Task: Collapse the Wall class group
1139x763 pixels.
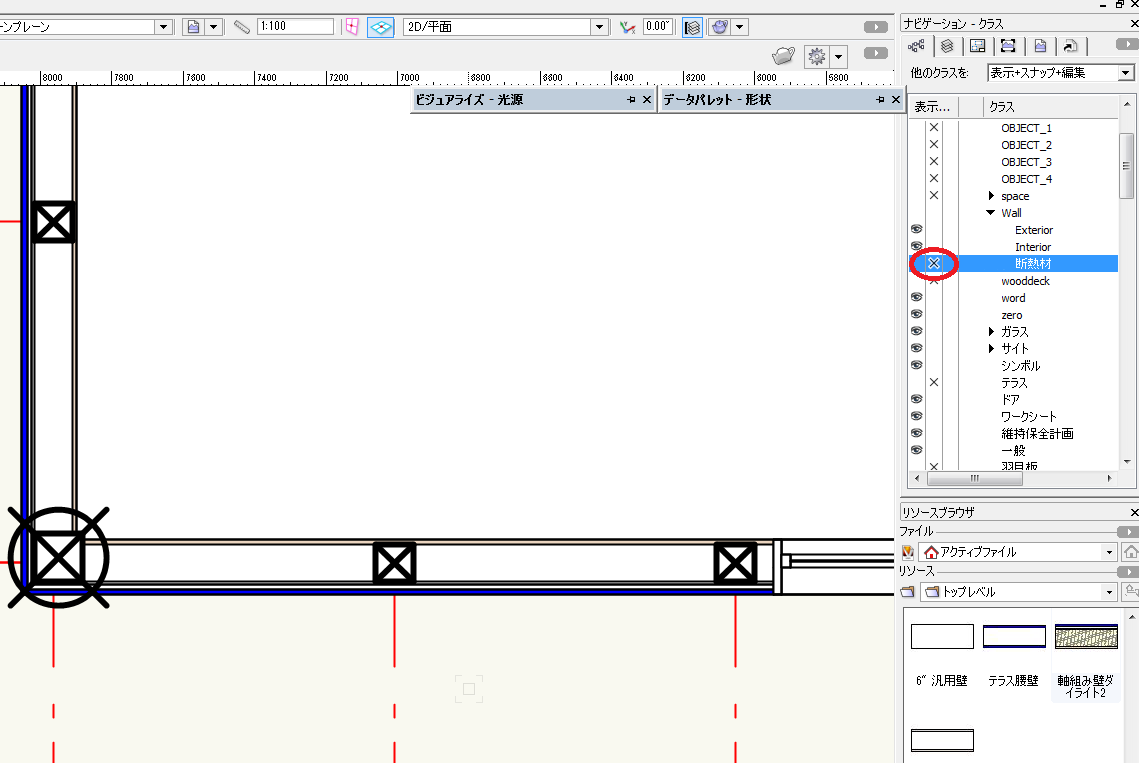Action: coord(991,213)
